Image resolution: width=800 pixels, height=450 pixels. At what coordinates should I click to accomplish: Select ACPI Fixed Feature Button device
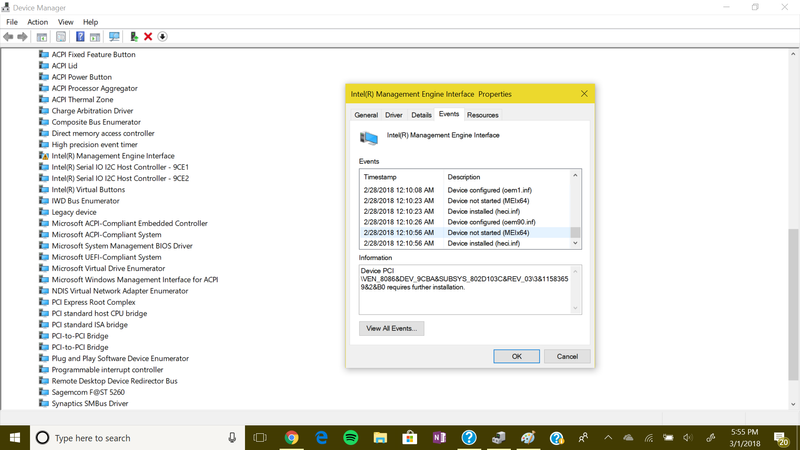click(x=93, y=55)
